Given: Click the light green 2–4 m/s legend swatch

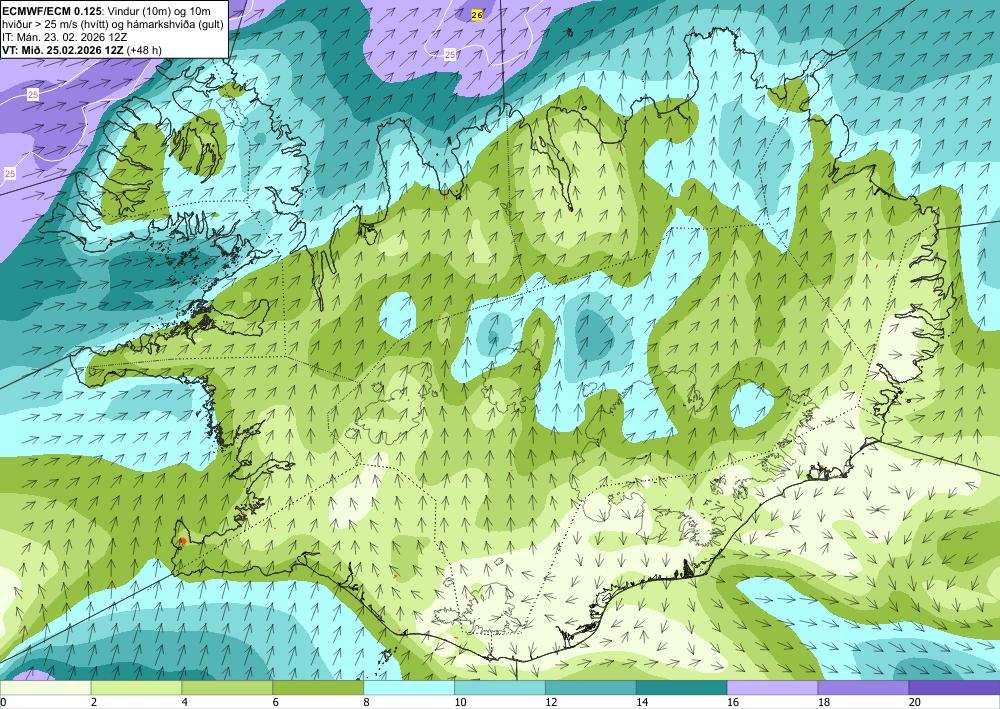Looking at the screenshot, I should [136, 688].
